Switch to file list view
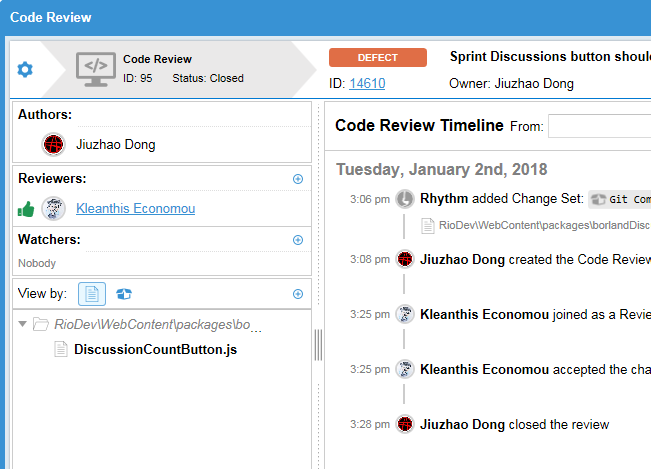The image size is (651, 469). pos(92,294)
